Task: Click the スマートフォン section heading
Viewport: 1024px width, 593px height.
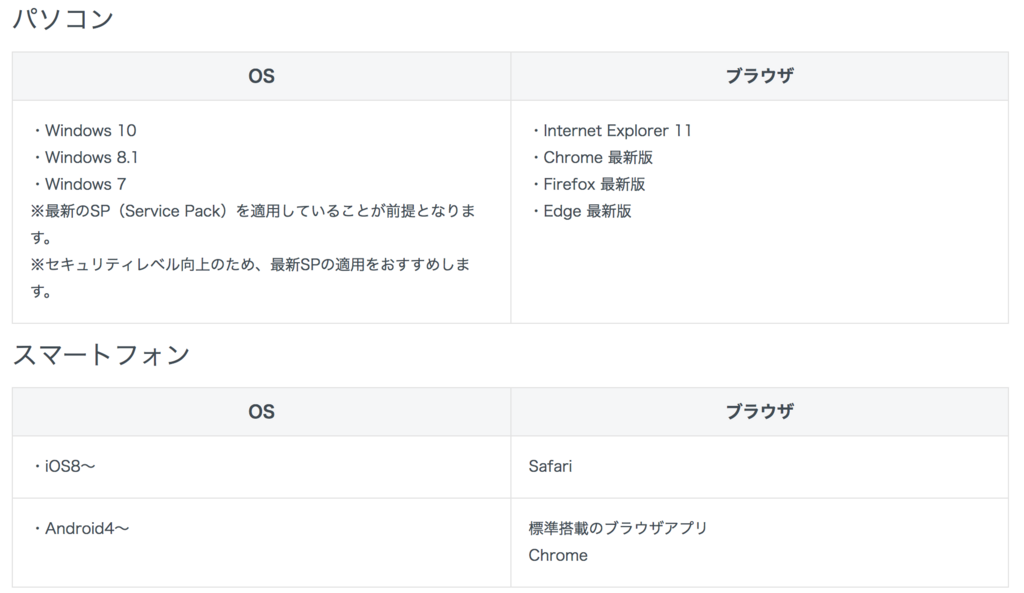Action: pyautogui.click(x=101, y=355)
